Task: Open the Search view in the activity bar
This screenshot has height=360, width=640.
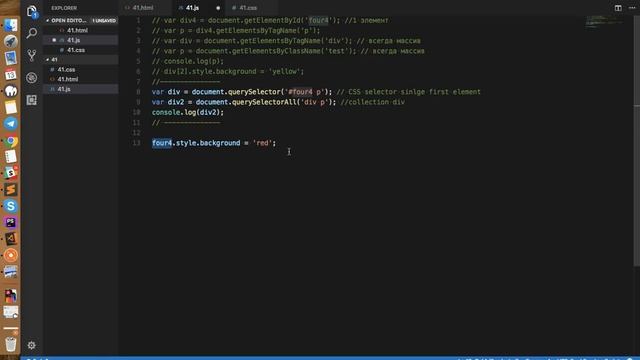Action: pyautogui.click(x=32, y=33)
